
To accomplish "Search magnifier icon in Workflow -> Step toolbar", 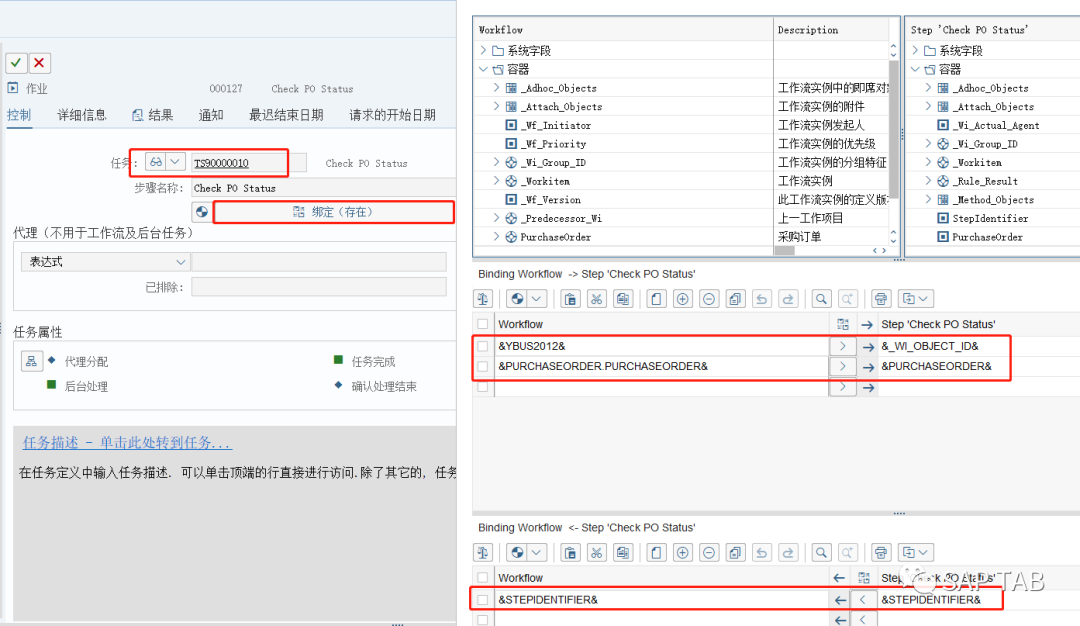I will pos(821,299).
